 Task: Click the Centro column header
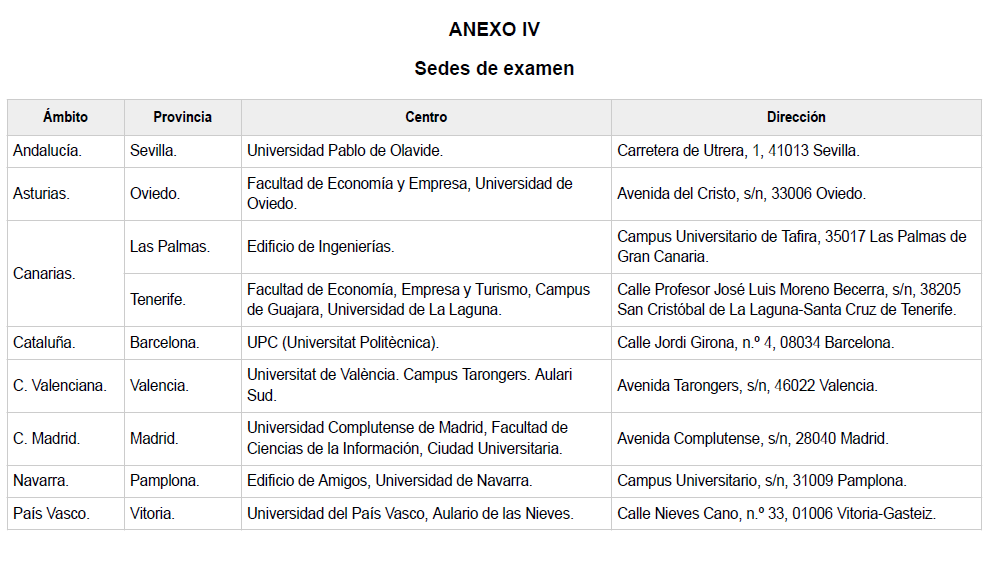click(x=426, y=117)
